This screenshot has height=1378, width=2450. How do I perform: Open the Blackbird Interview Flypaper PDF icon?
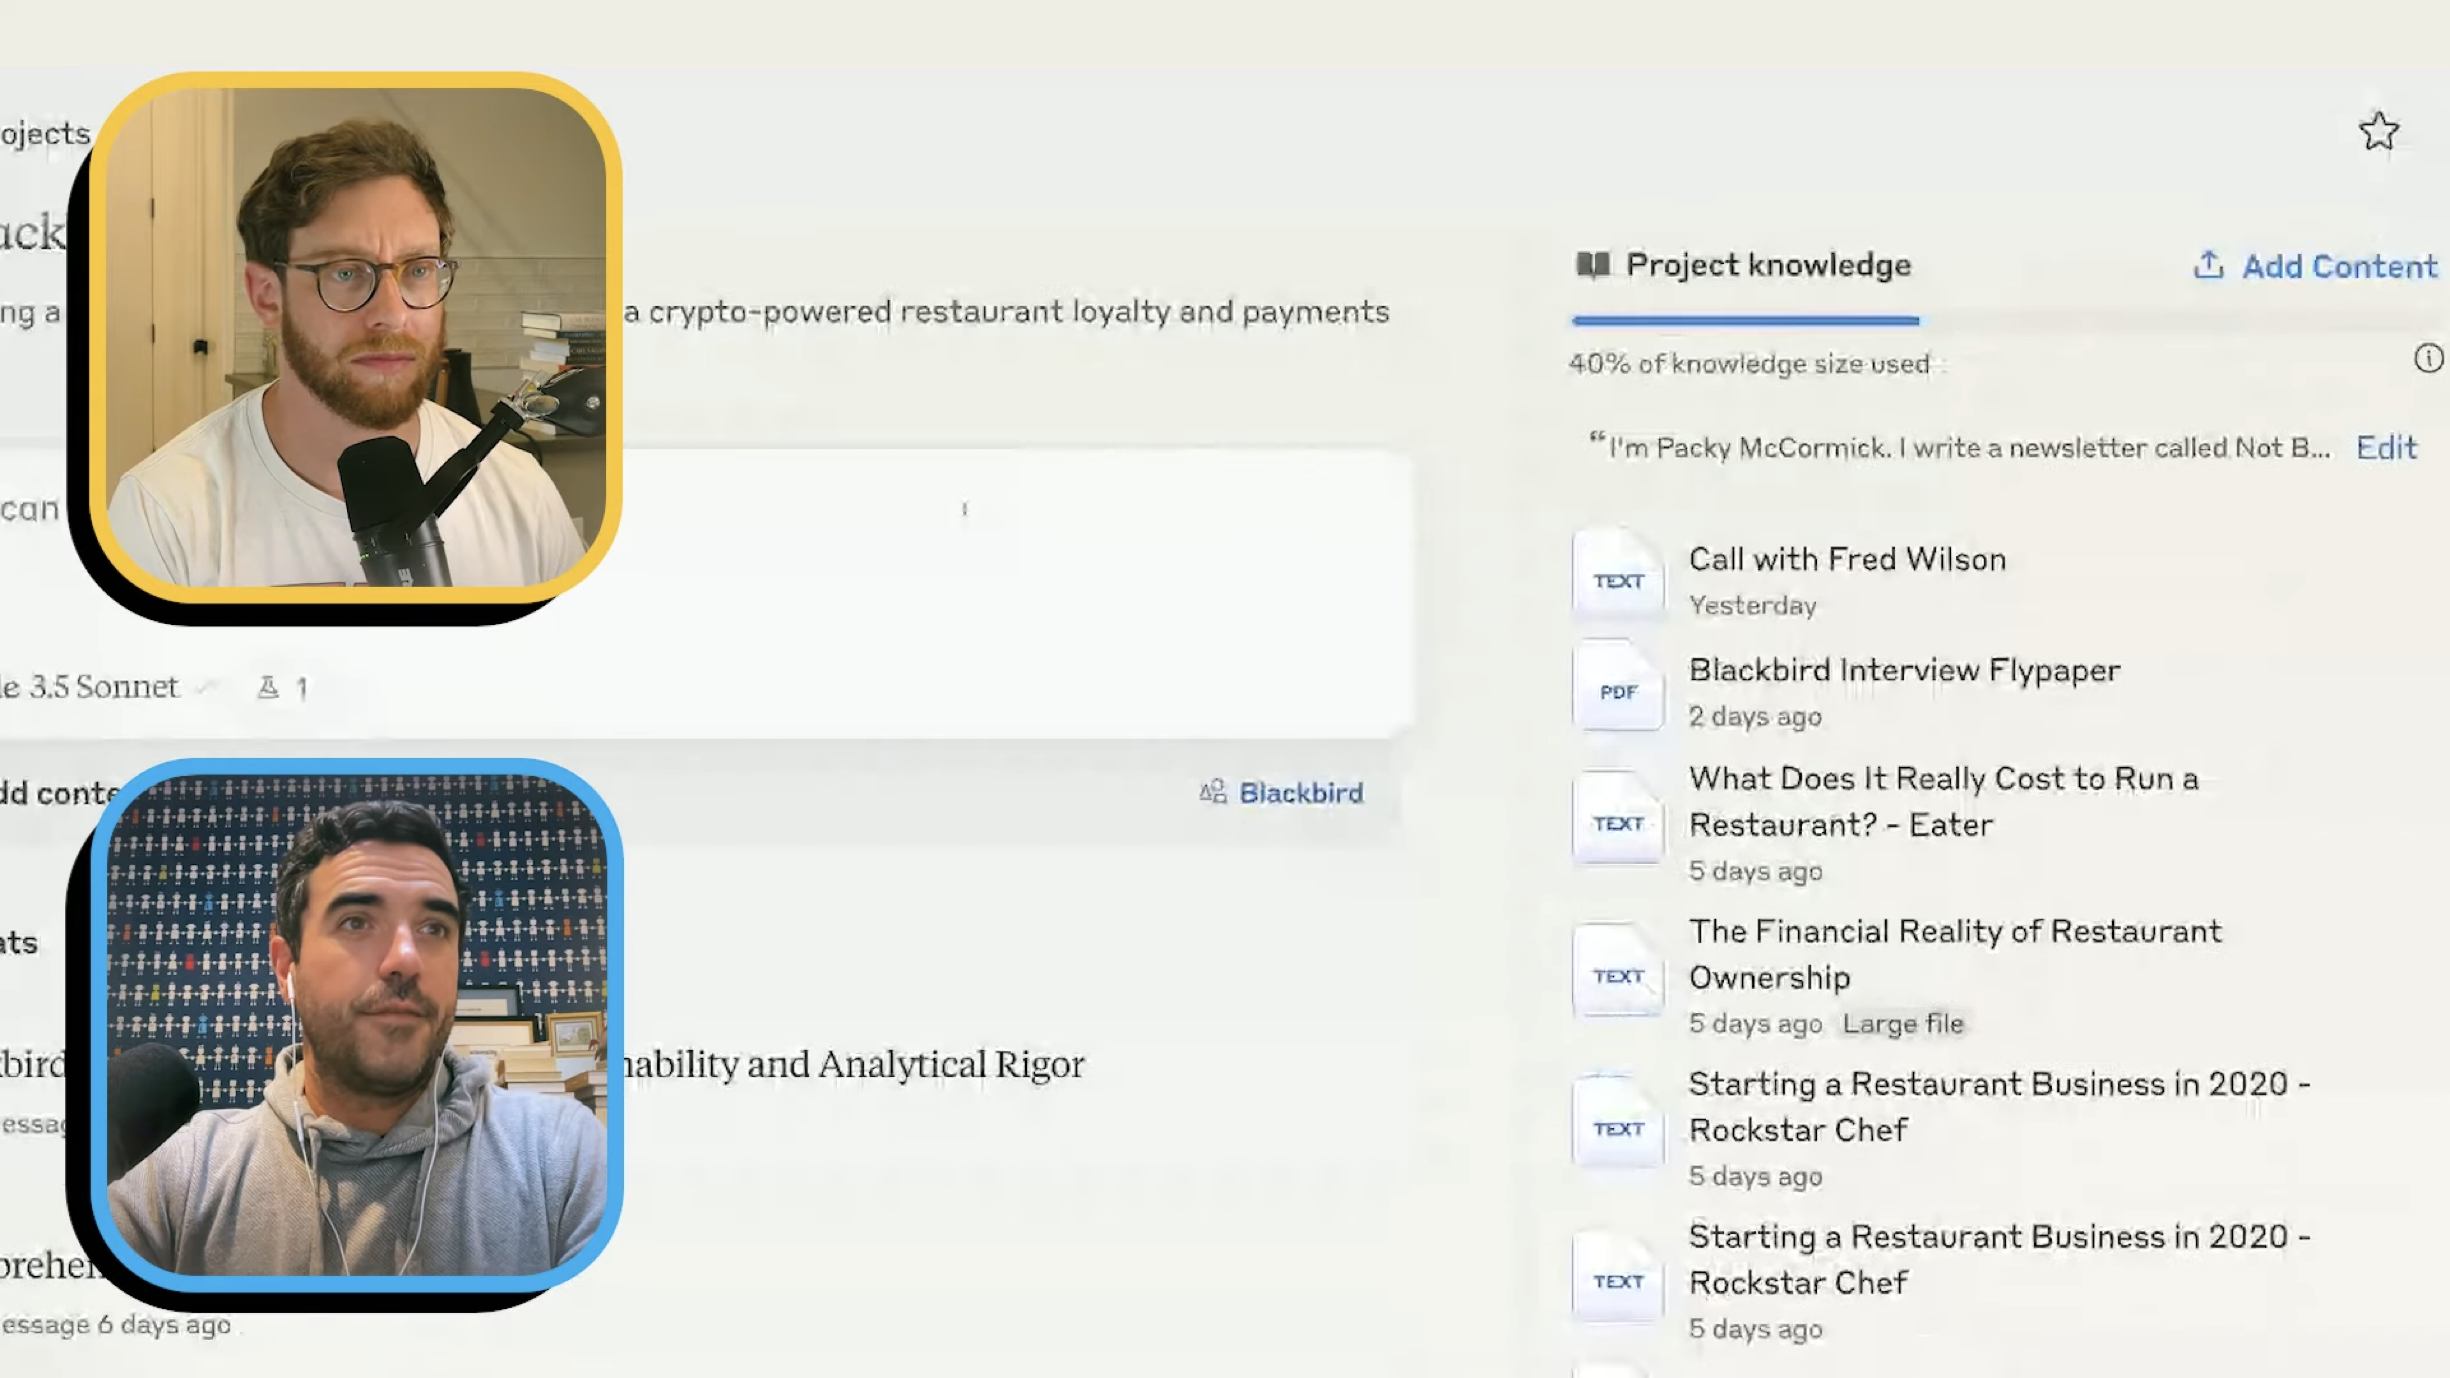1617,690
